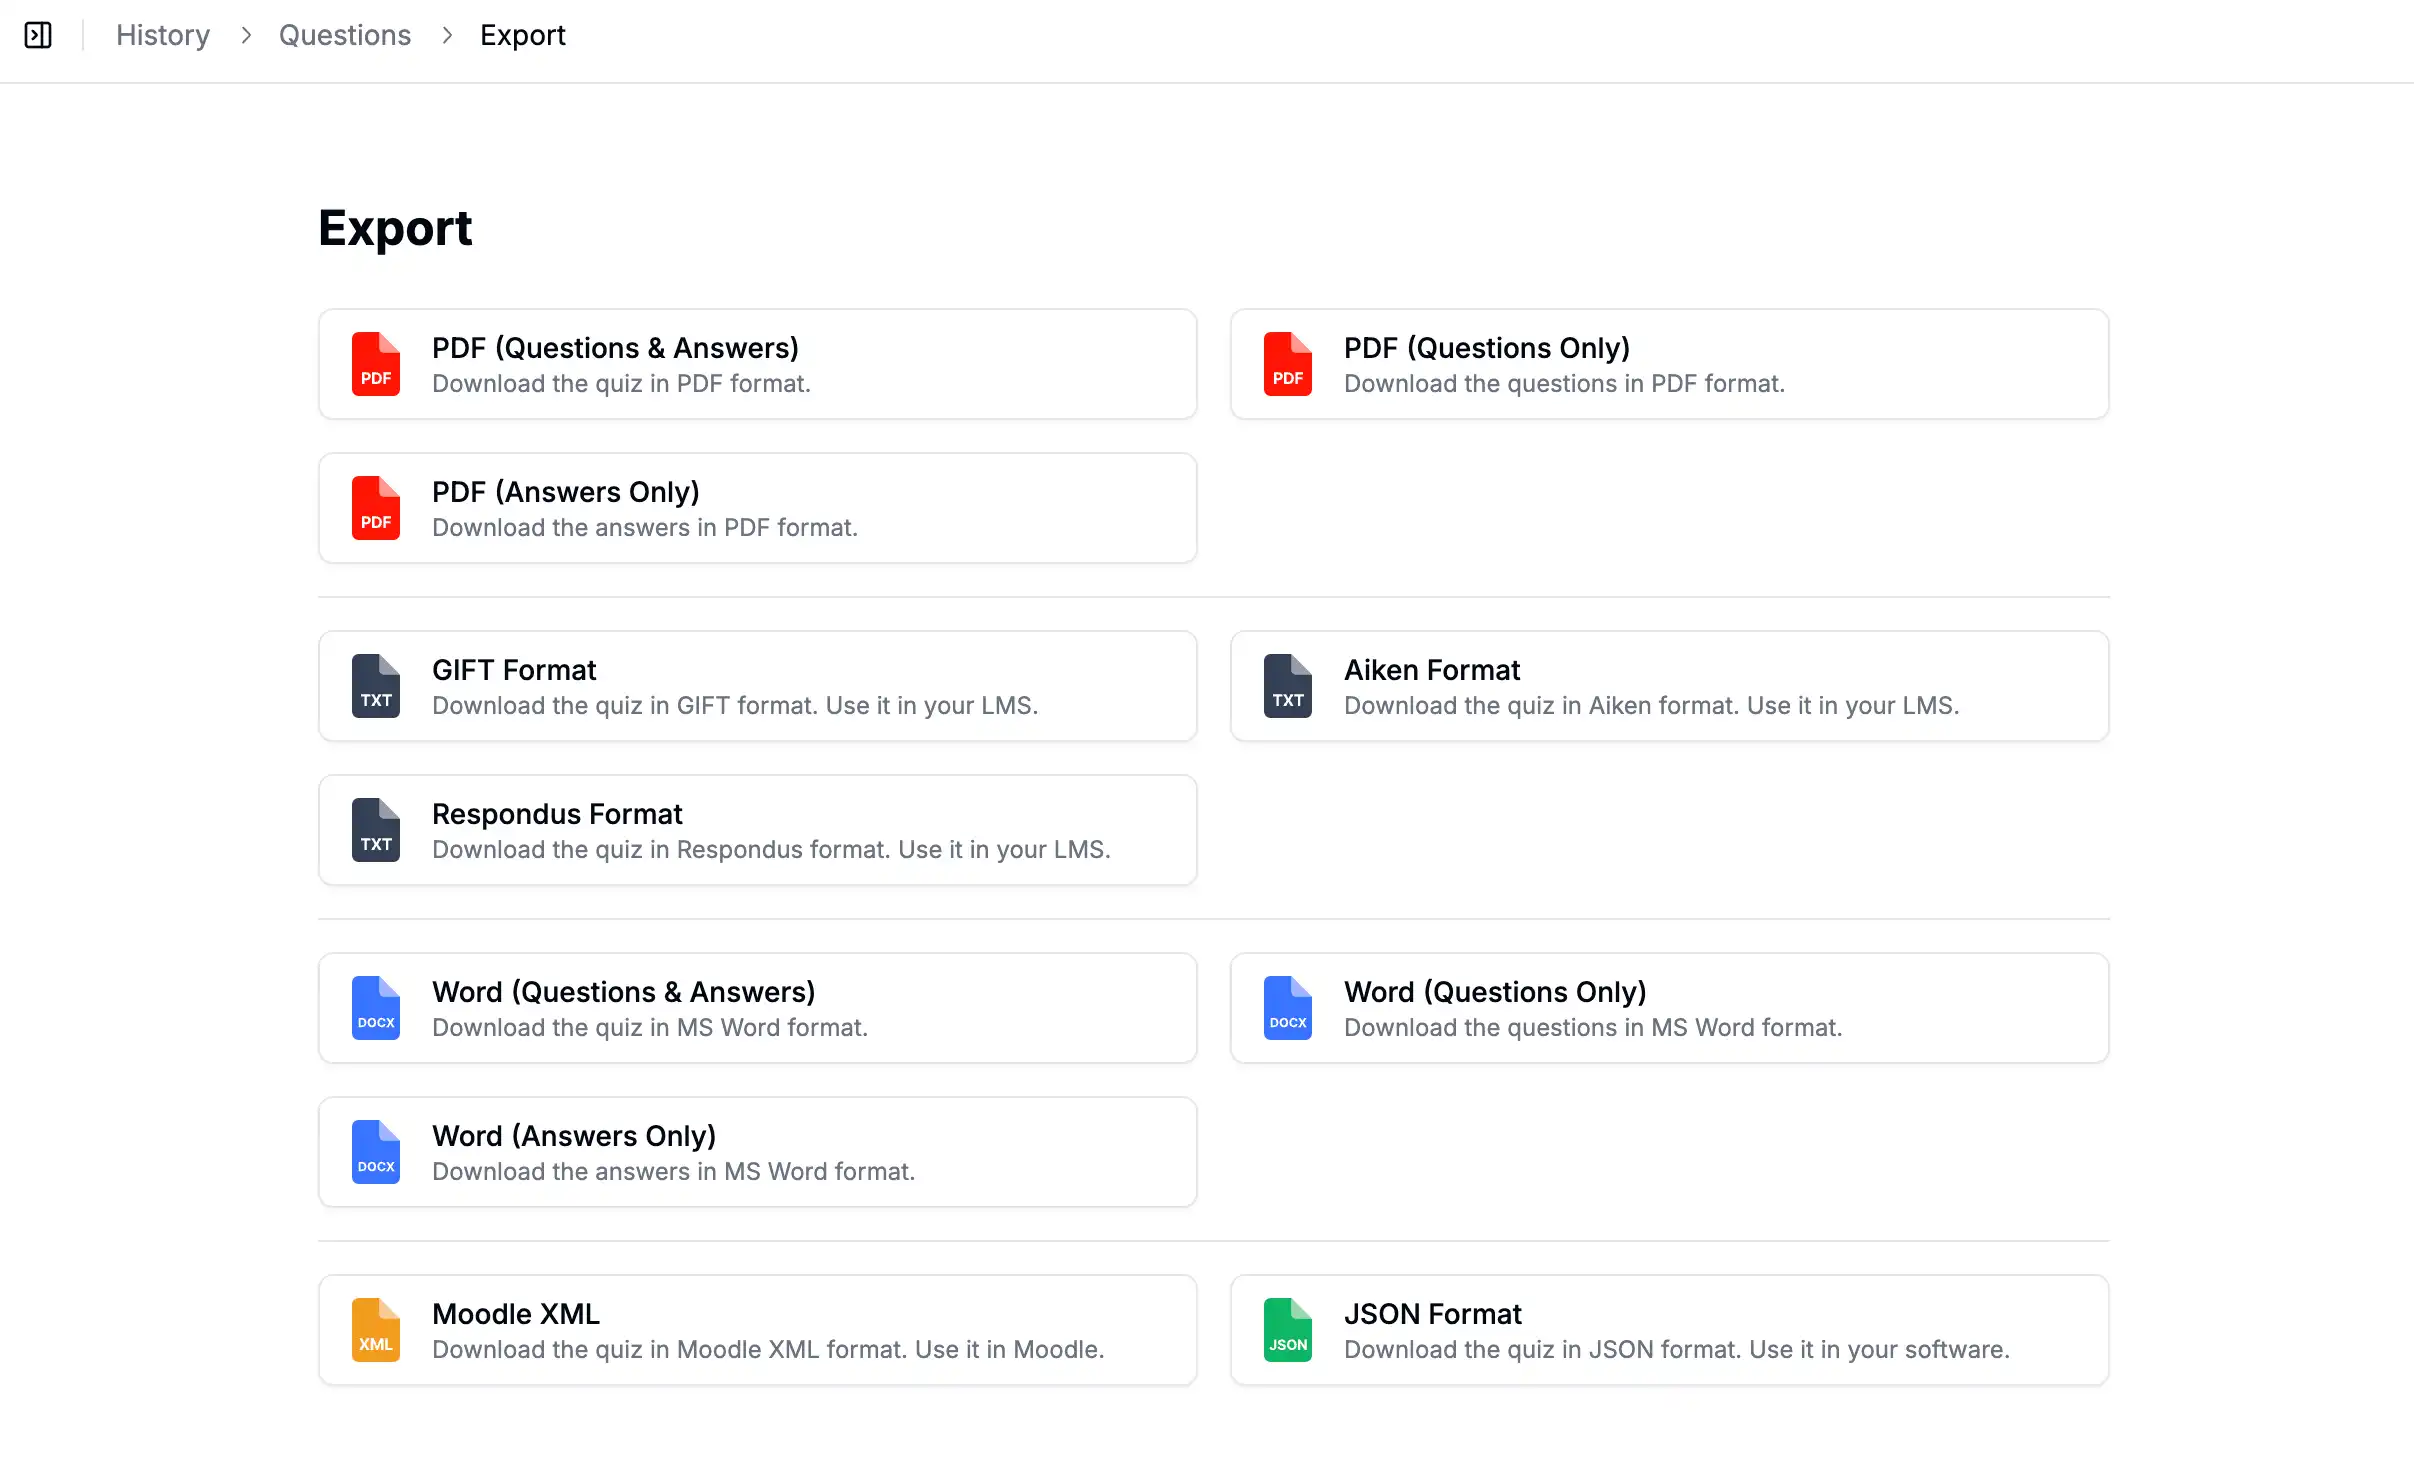Click chevron between History and Questions
The height and width of the screenshot is (1474, 2414).
click(x=246, y=36)
